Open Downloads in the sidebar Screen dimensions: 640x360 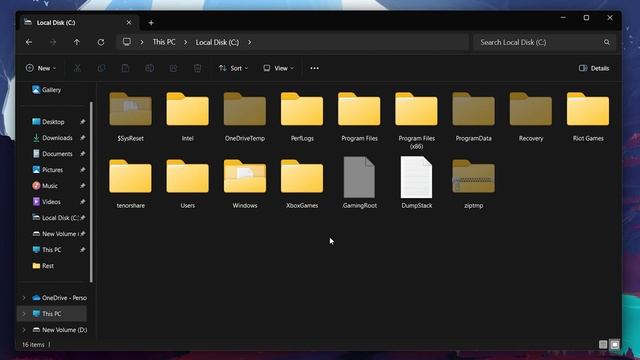click(x=52, y=138)
